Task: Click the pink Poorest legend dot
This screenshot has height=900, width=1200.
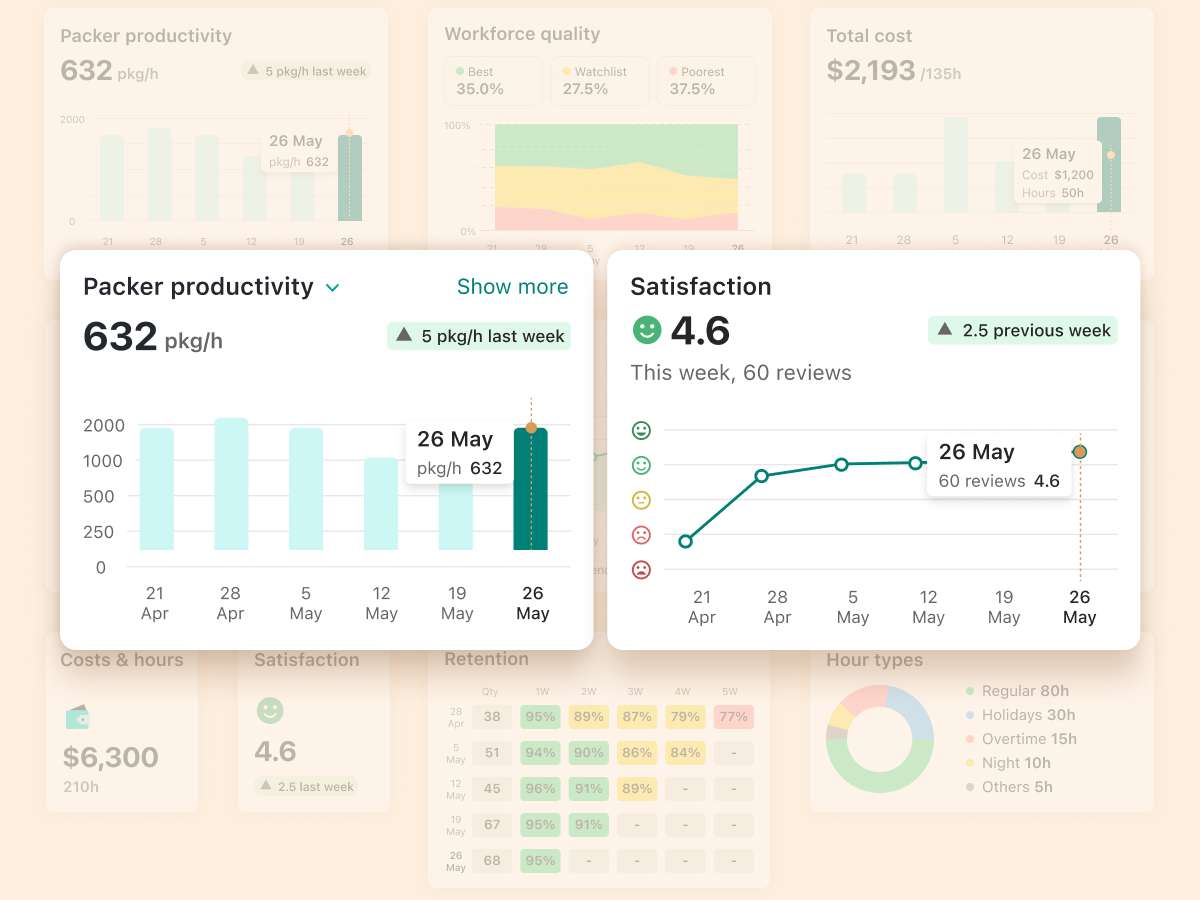Action: click(673, 72)
